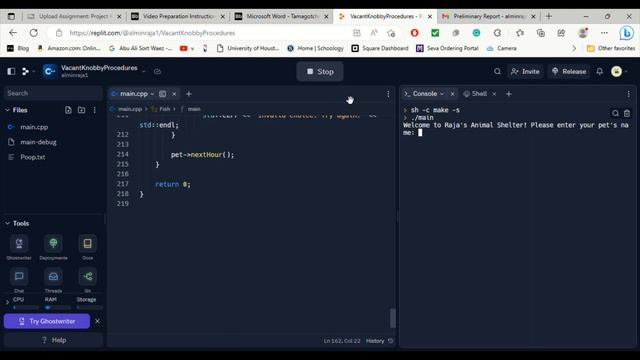Open the Help link
This screenshot has width=640, height=360.
[53, 340]
